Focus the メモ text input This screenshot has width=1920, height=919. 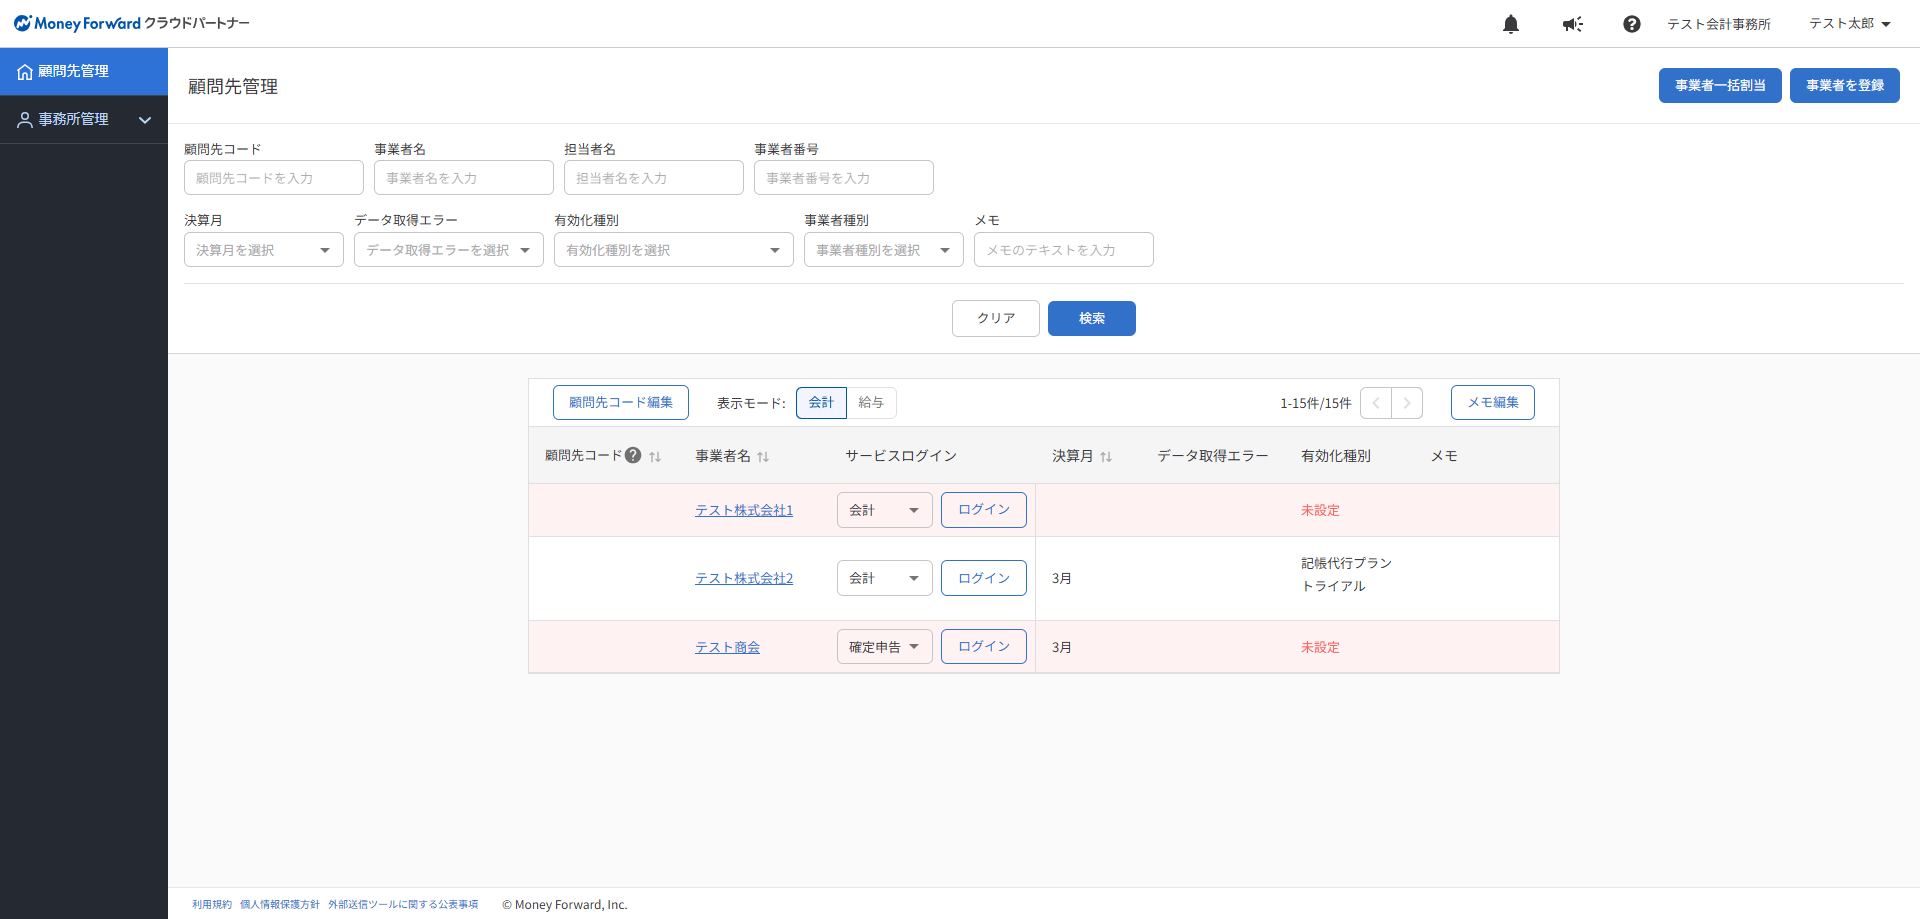point(1064,250)
